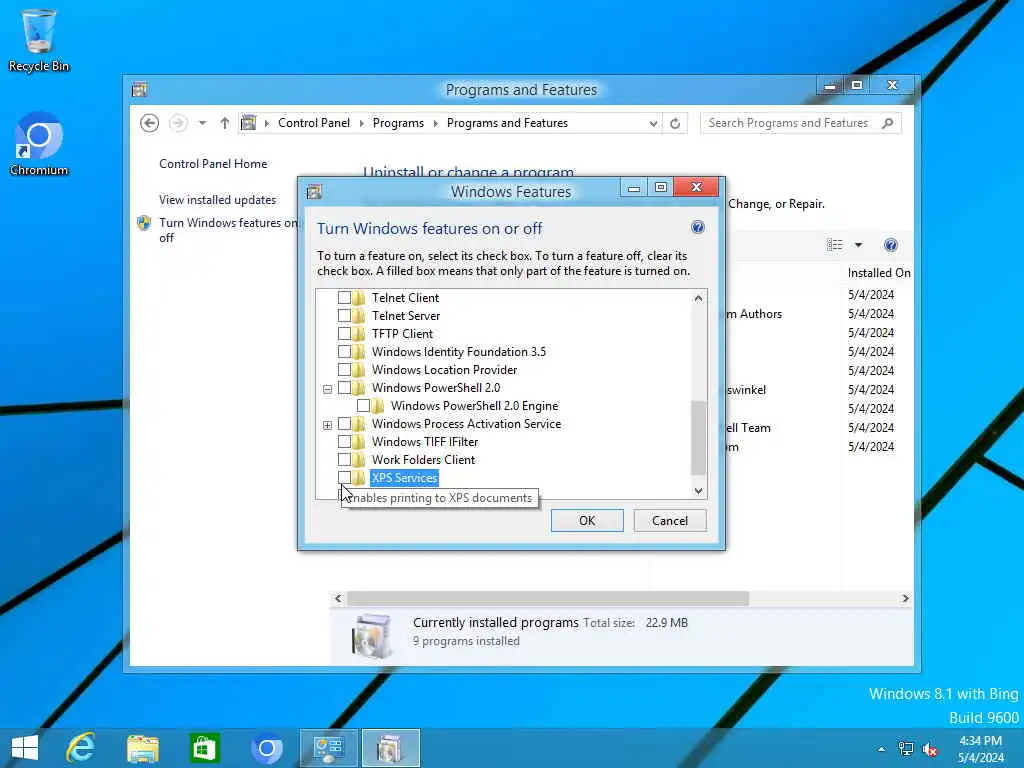Open Control Panel Home link
Image resolution: width=1024 pixels, height=768 pixels.
[x=213, y=164]
